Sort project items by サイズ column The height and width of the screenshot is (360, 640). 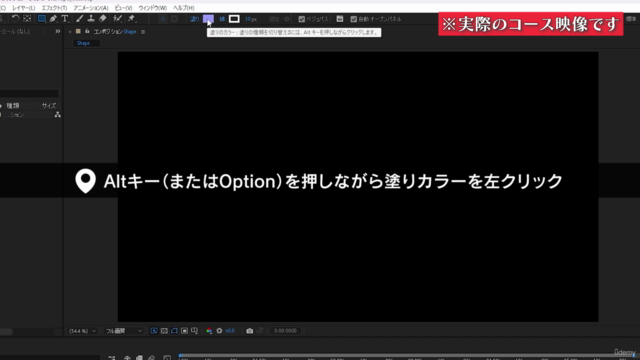pos(49,106)
